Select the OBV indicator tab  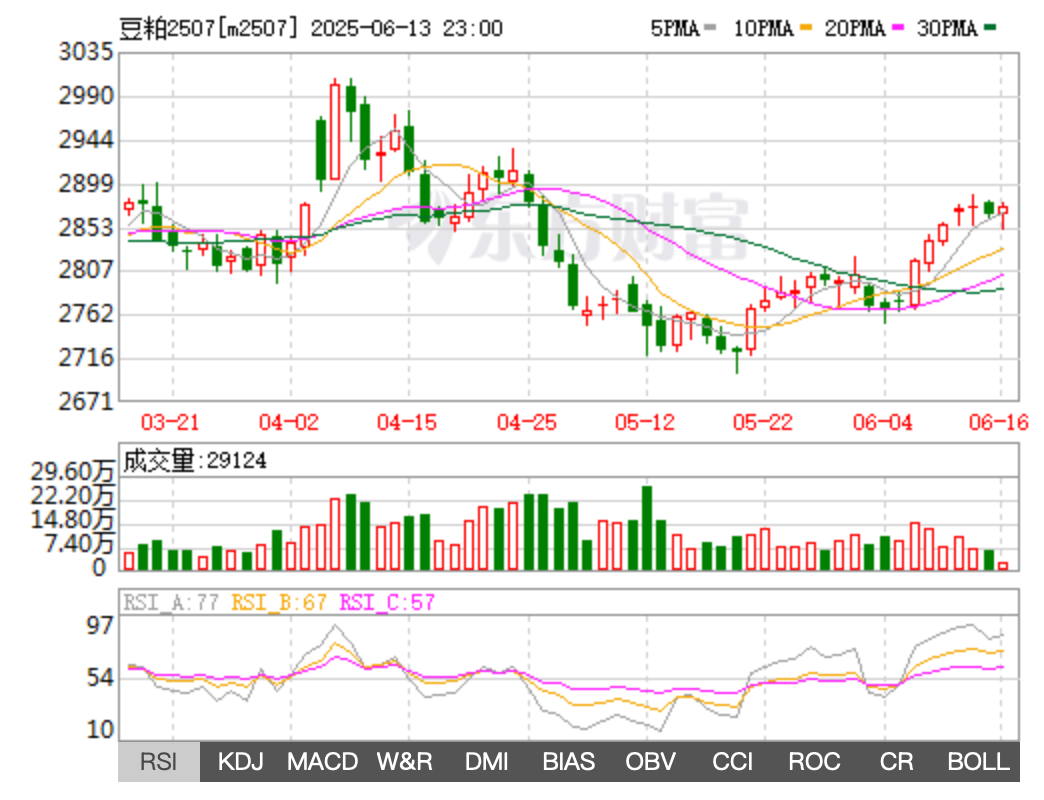[x=651, y=762]
